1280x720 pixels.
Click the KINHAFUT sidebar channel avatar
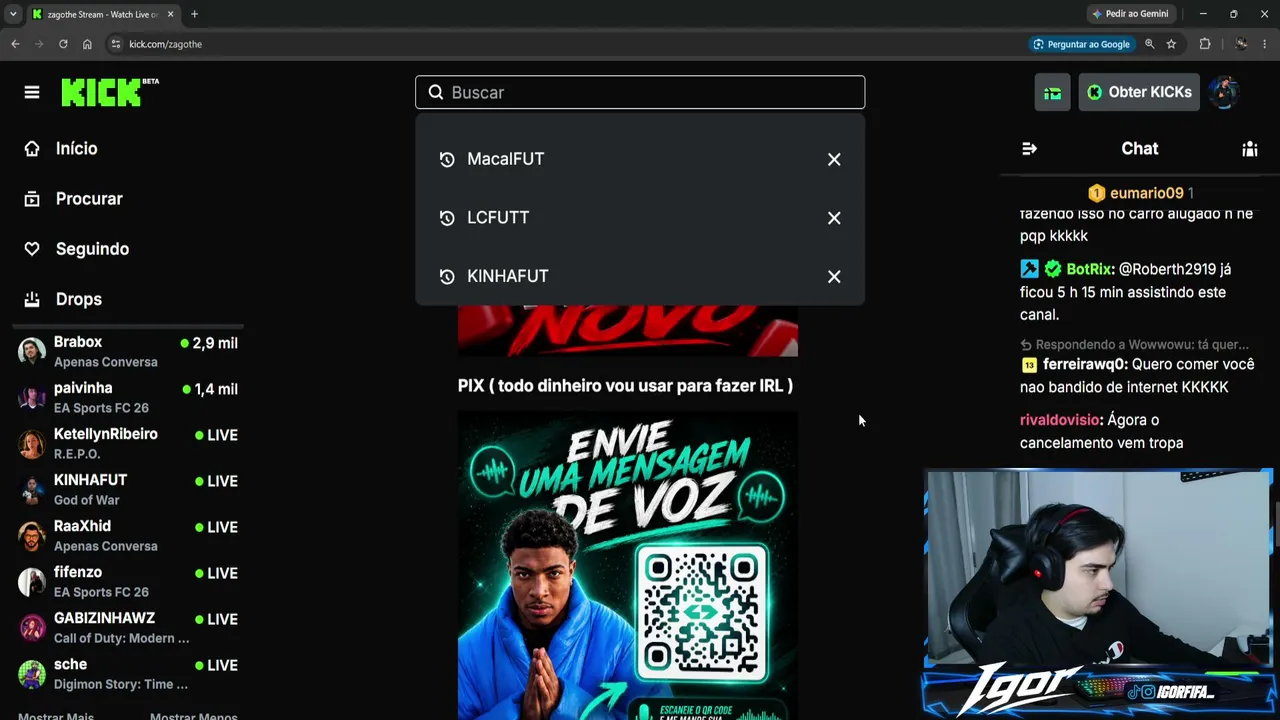point(32,489)
